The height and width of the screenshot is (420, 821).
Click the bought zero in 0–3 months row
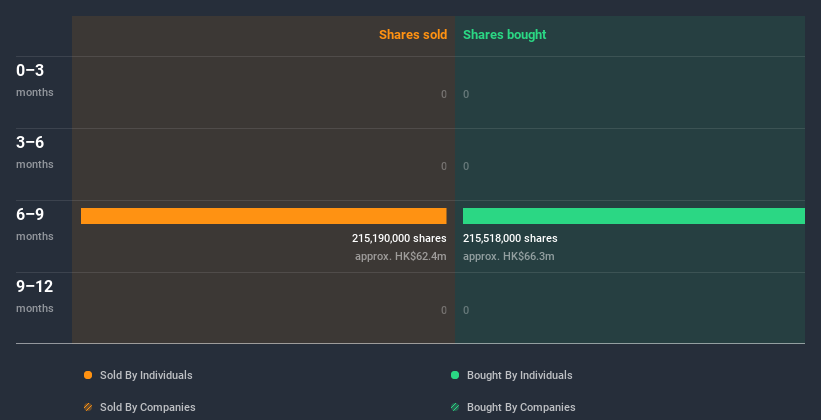pyautogui.click(x=466, y=94)
